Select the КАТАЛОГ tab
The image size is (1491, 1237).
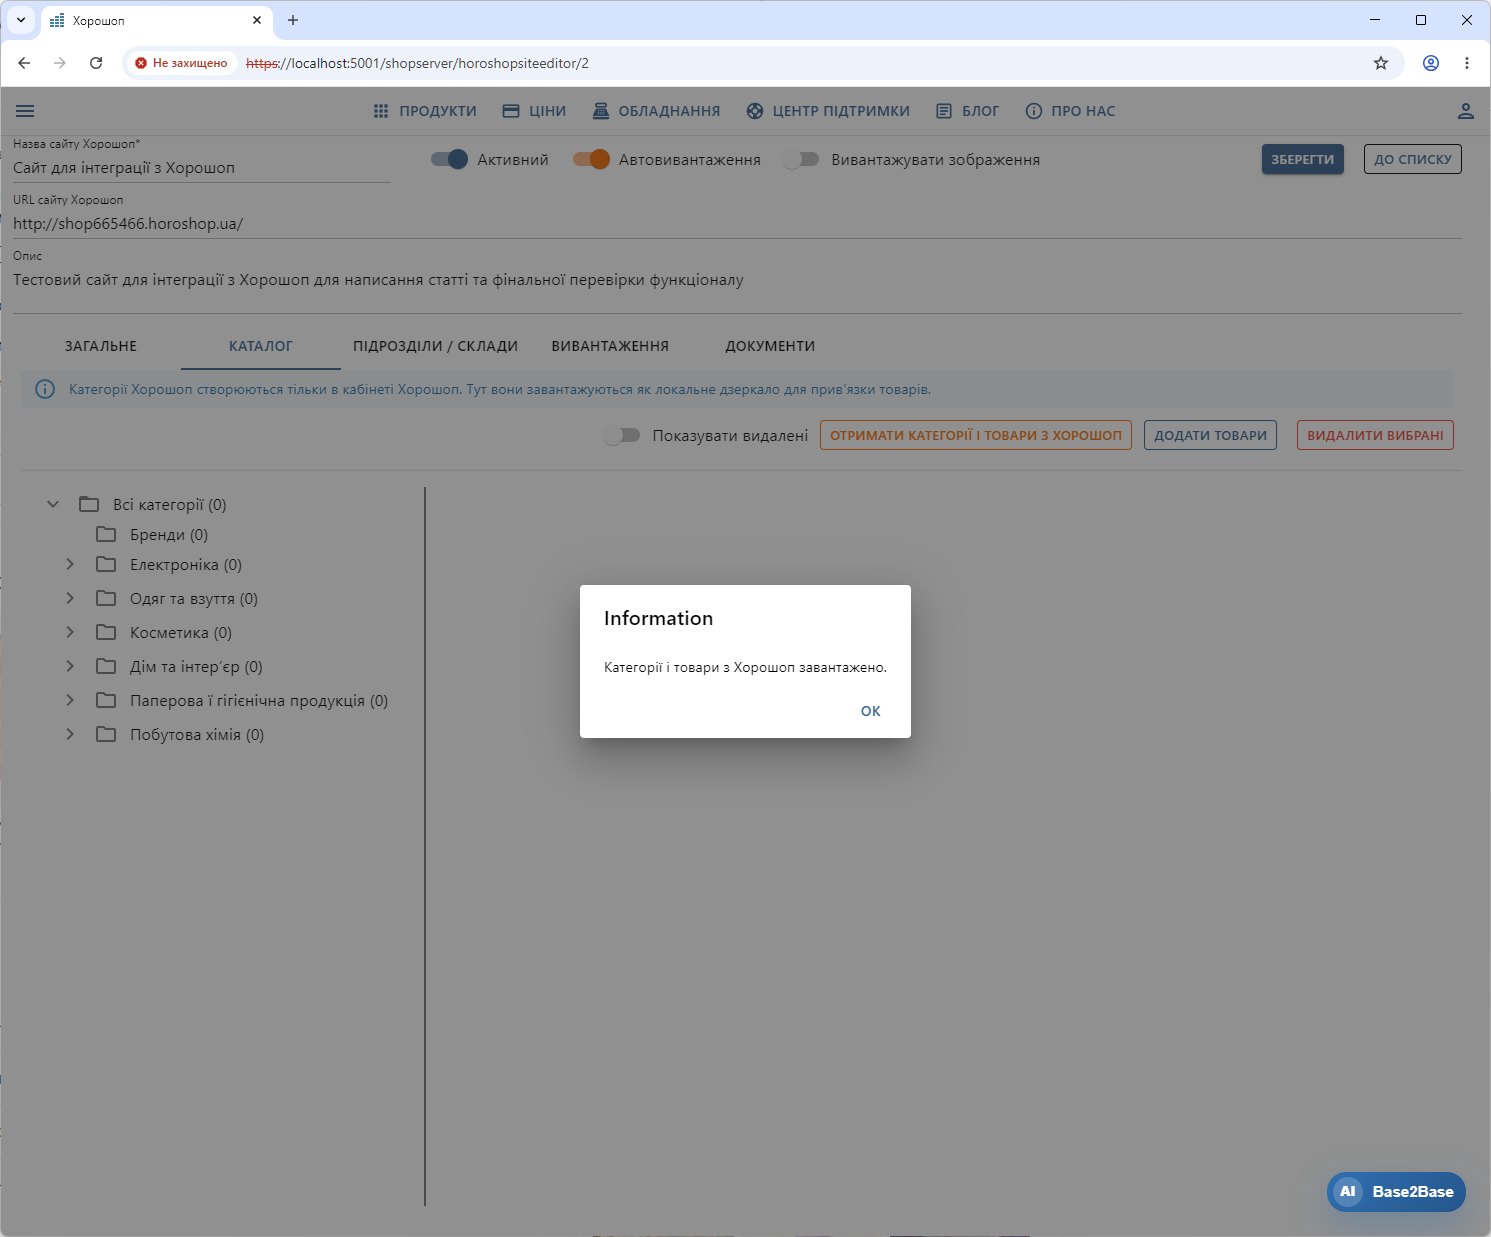pos(261,346)
